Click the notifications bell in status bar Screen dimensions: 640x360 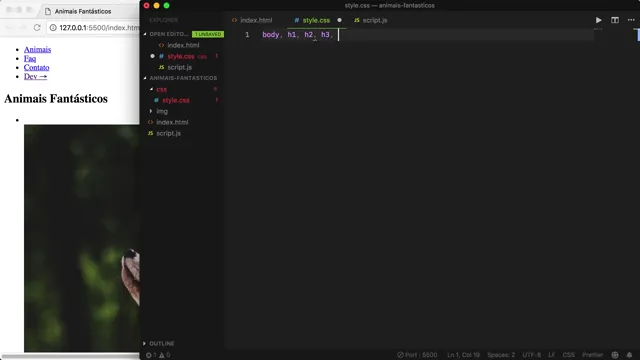629,355
